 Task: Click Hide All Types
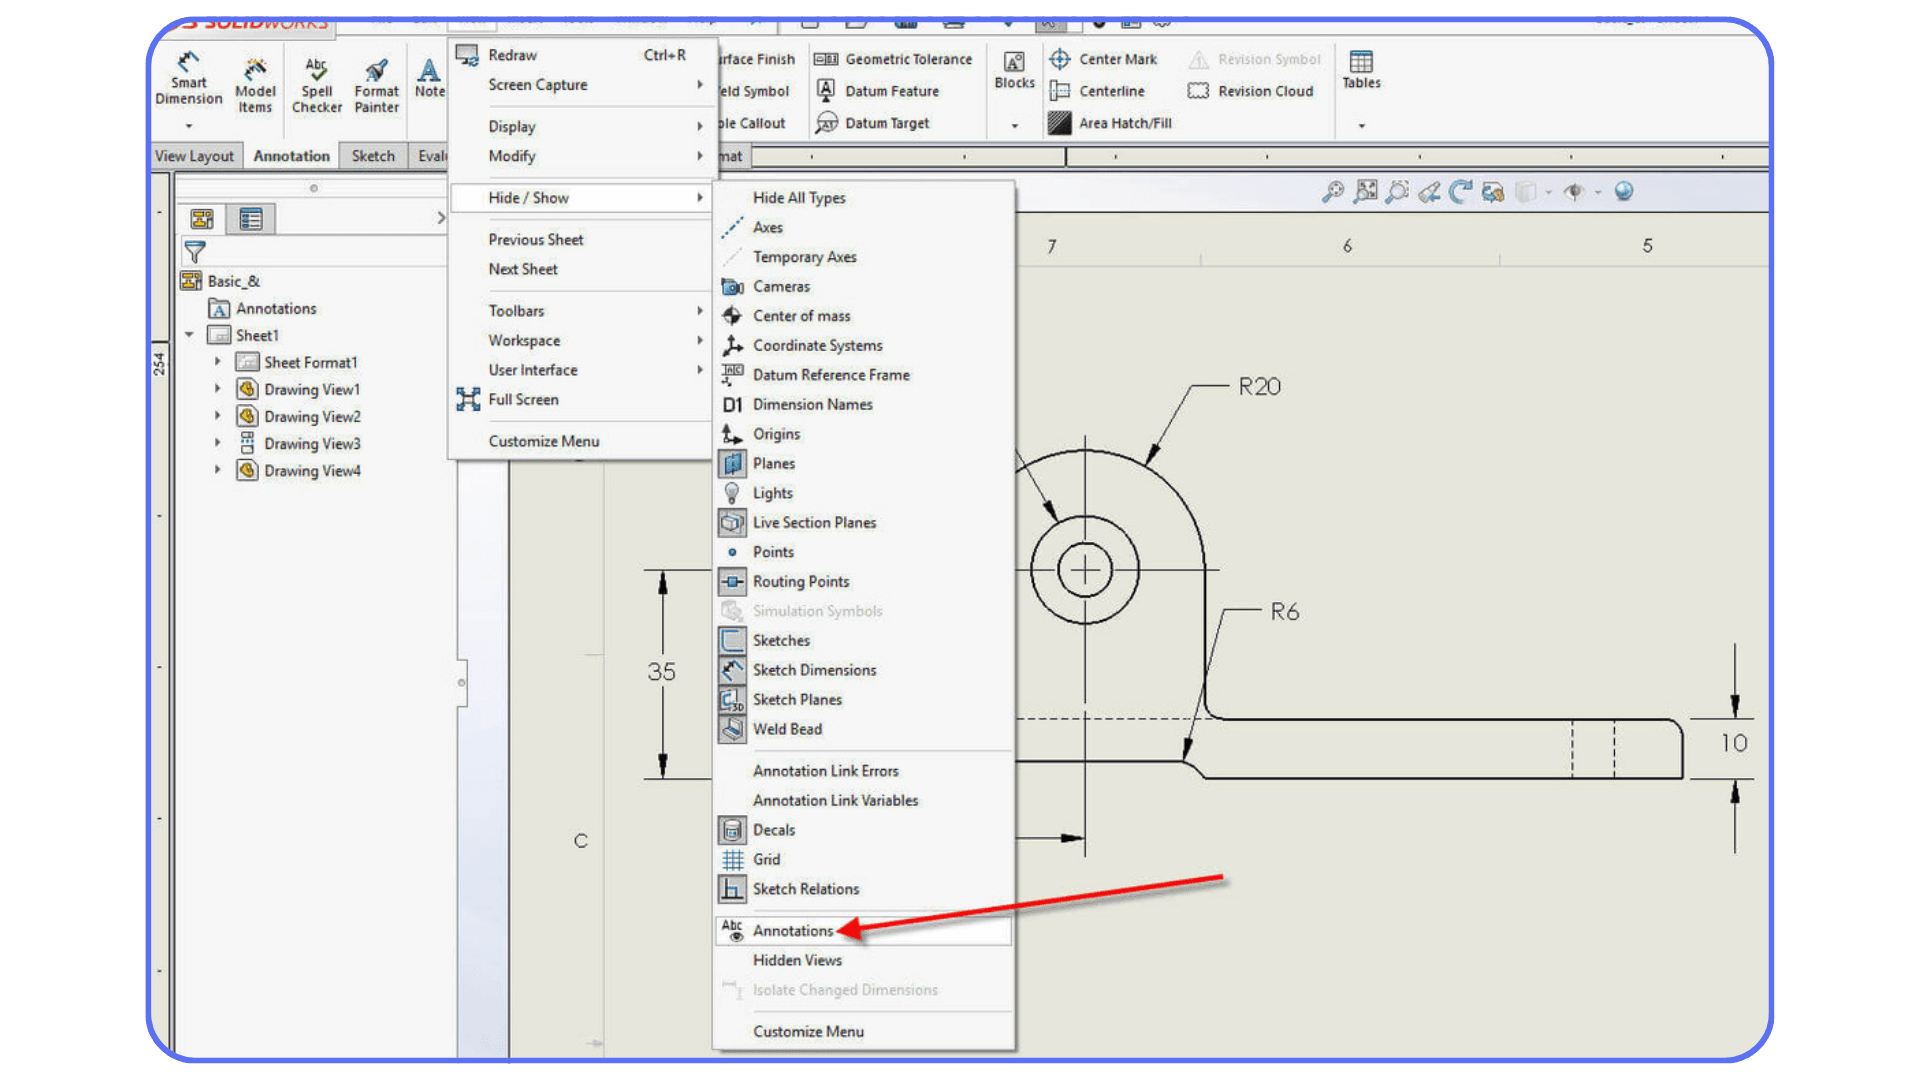pos(798,197)
